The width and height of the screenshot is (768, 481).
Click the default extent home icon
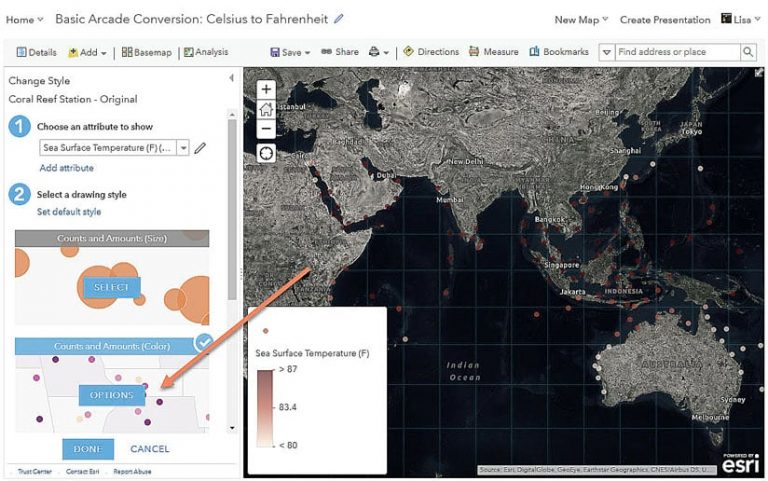click(266, 109)
